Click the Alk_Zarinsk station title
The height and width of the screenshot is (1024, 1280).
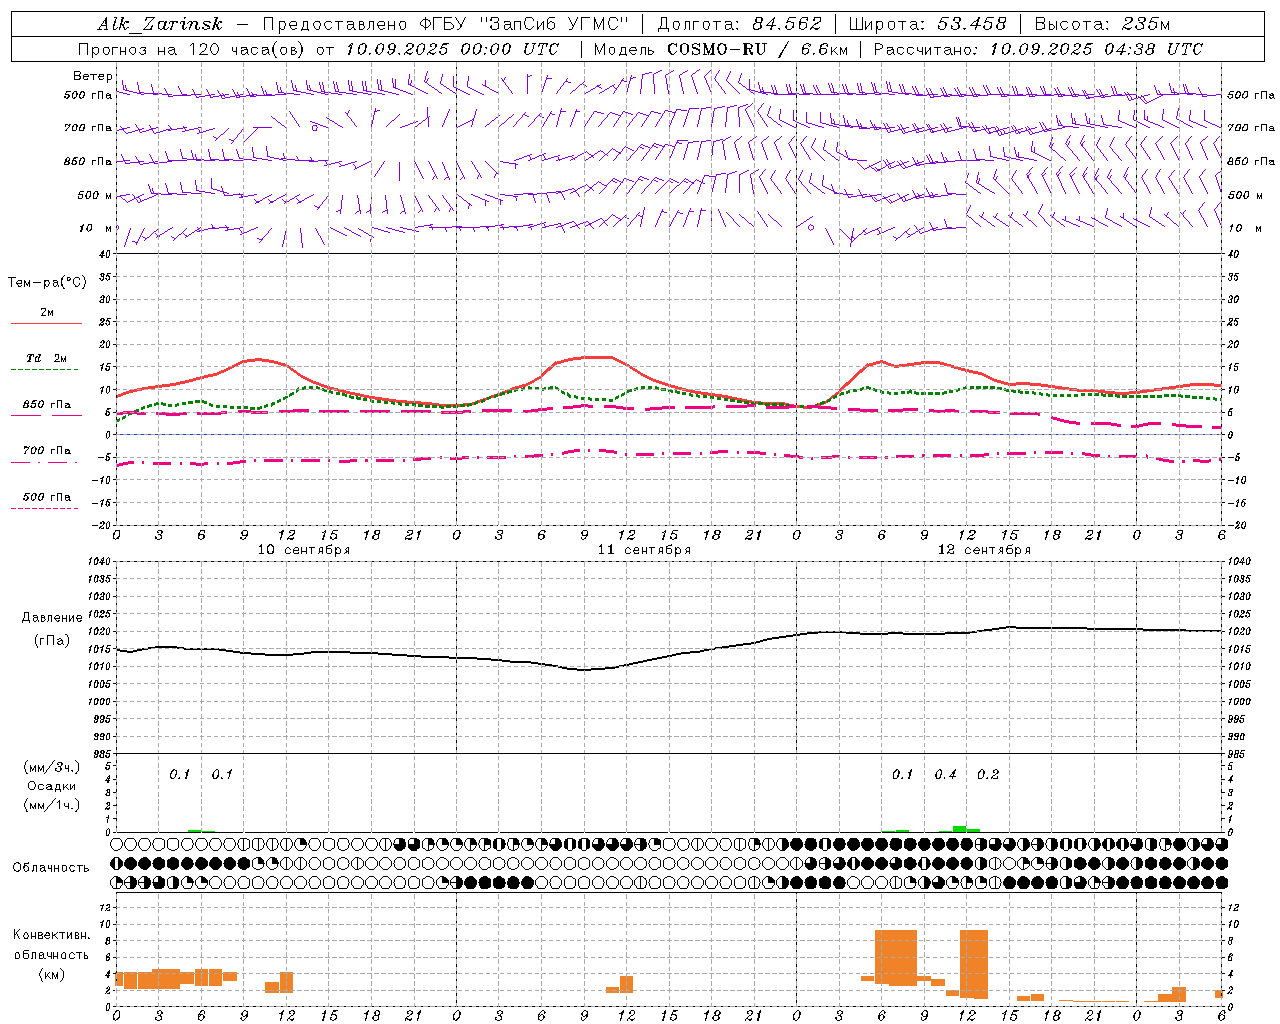(x=159, y=24)
